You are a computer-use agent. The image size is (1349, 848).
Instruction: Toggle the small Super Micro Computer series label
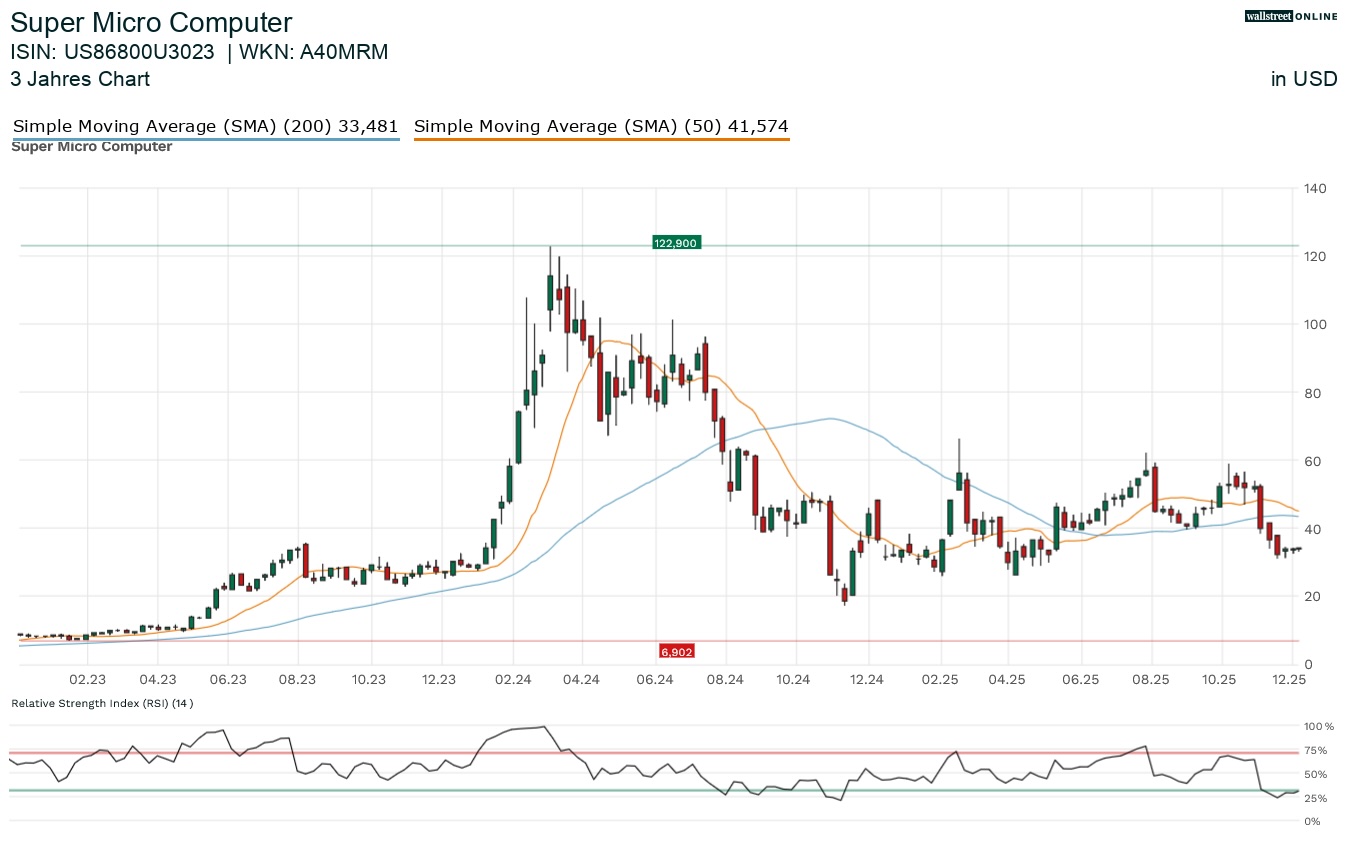(91, 147)
